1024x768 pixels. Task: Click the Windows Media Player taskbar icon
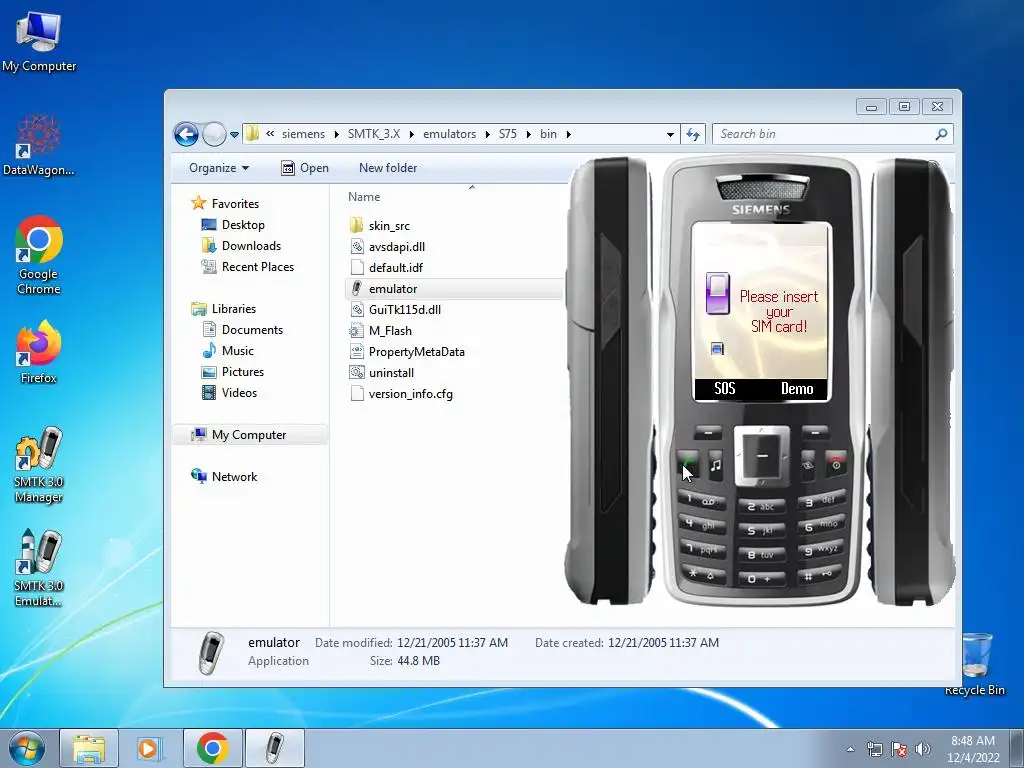pos(150,748)
